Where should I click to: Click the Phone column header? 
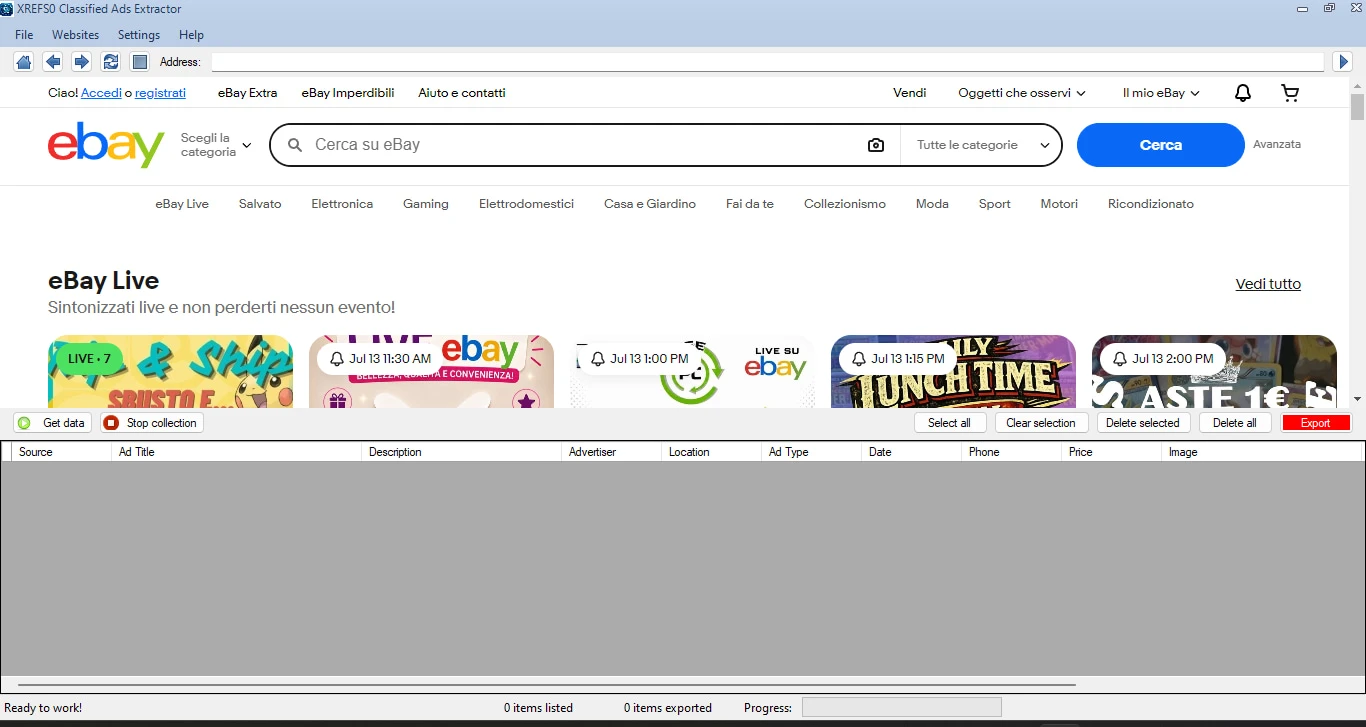(x=1011, y=452)
